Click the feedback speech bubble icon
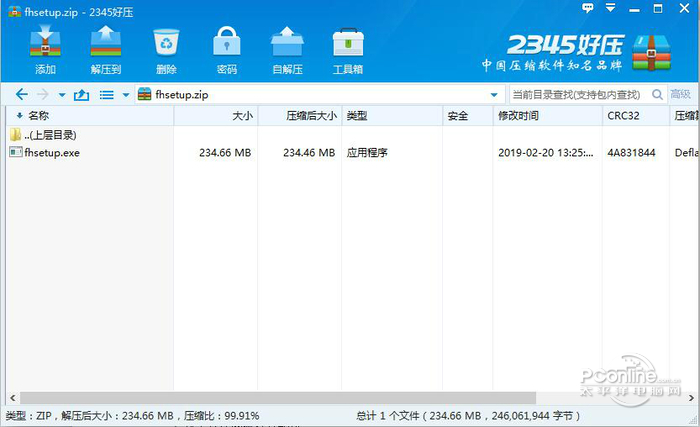 pyautogui.click(x=588, y=8)
